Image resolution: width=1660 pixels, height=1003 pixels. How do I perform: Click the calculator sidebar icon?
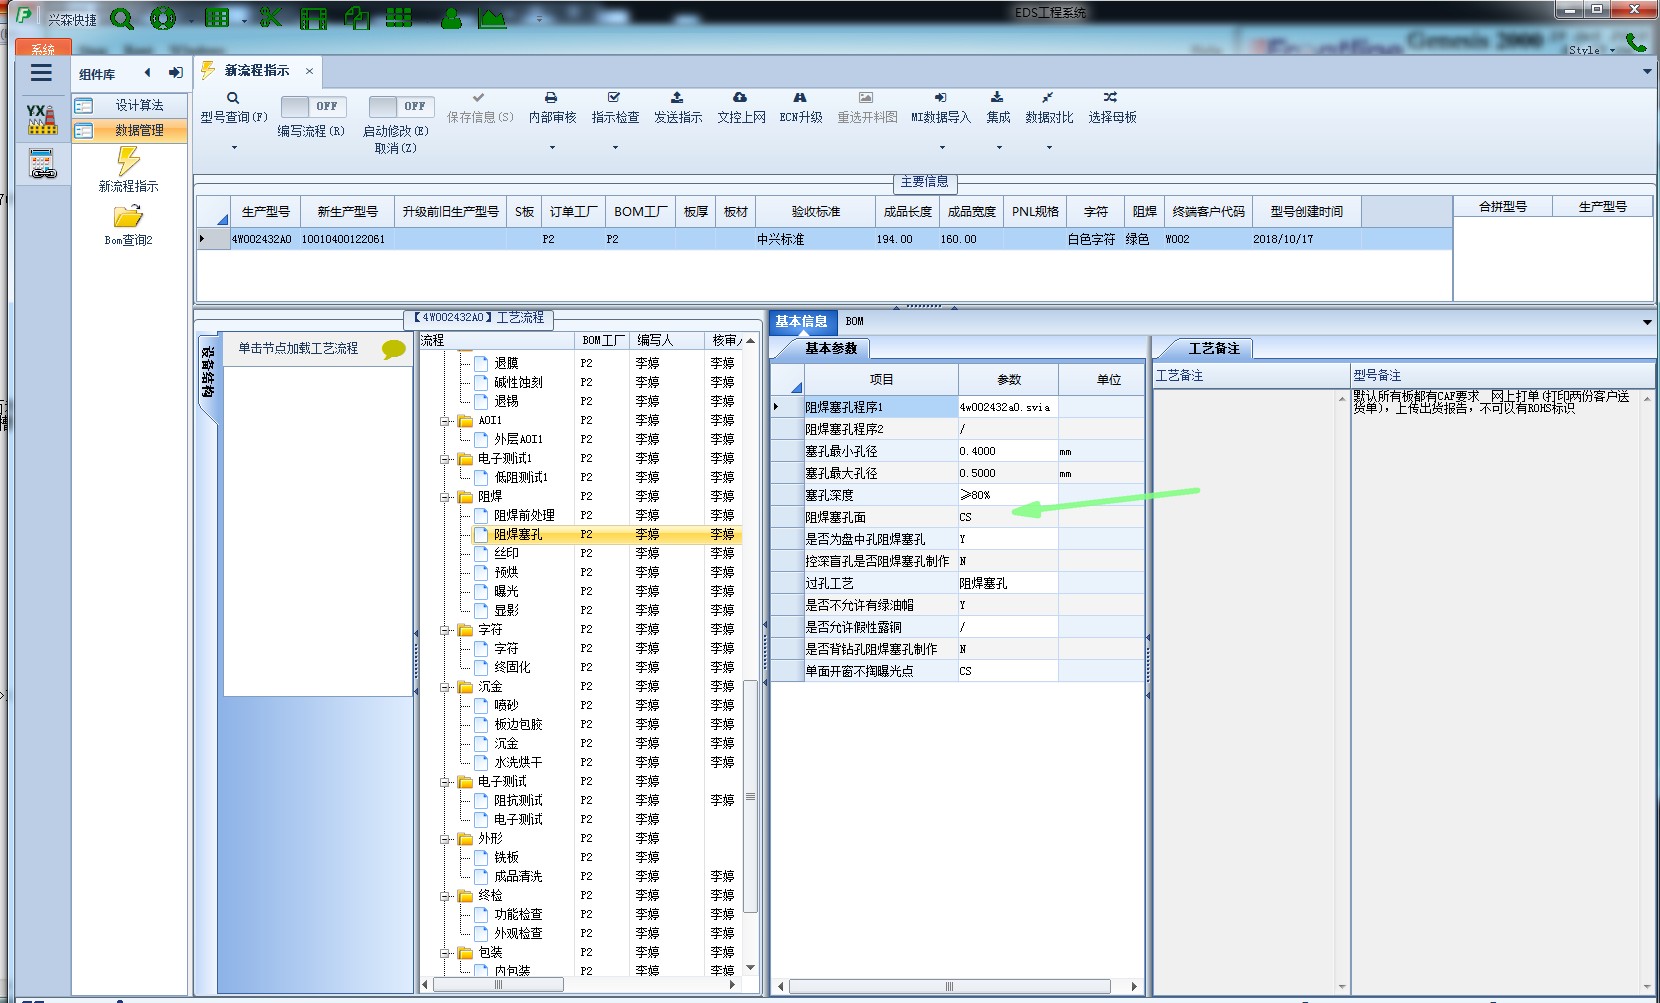click(42, 164)
